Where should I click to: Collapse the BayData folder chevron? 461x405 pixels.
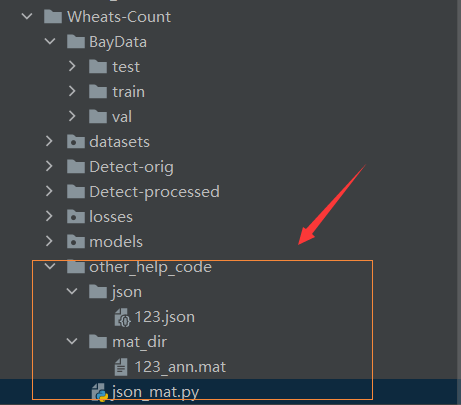click(50, 41)
